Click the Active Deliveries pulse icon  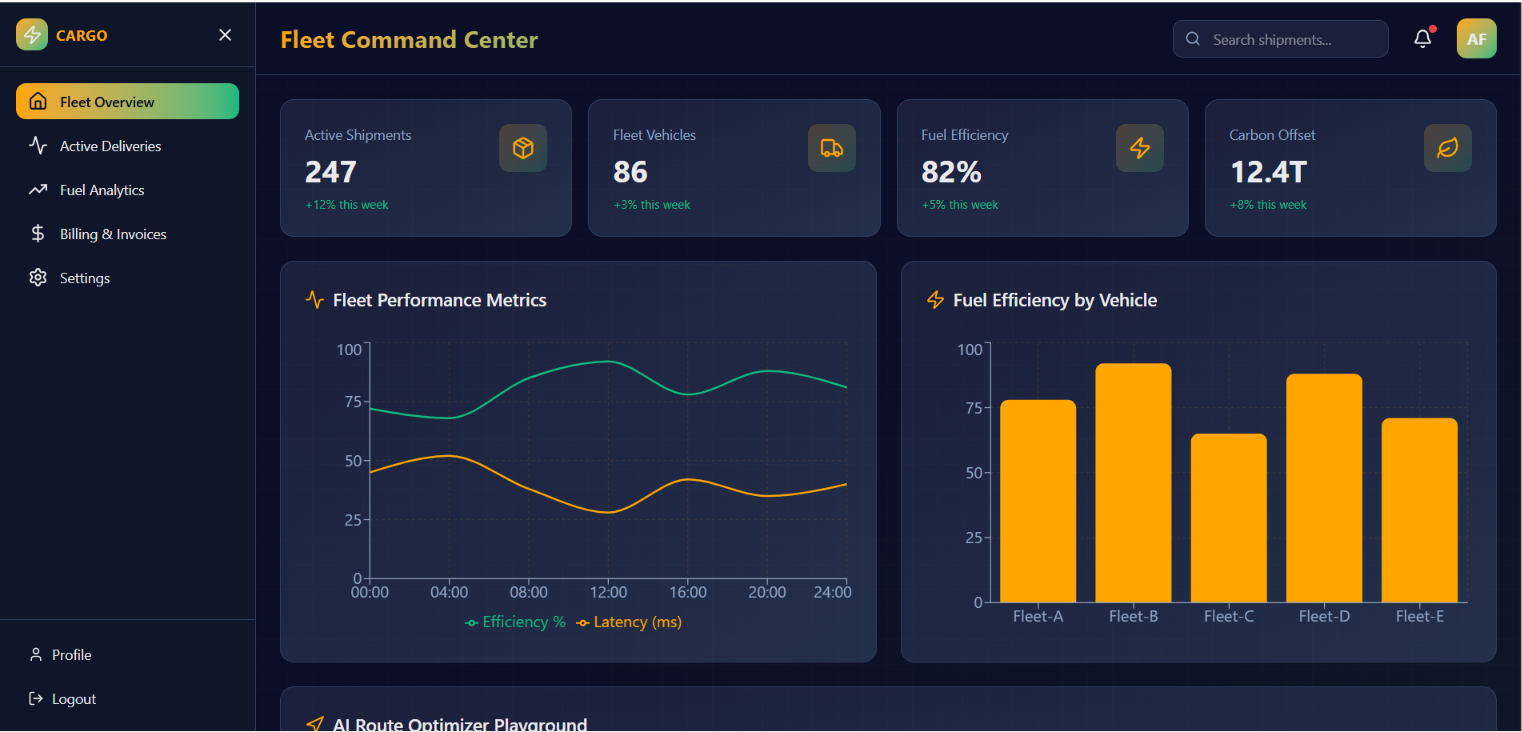click(x=38, y=145)
